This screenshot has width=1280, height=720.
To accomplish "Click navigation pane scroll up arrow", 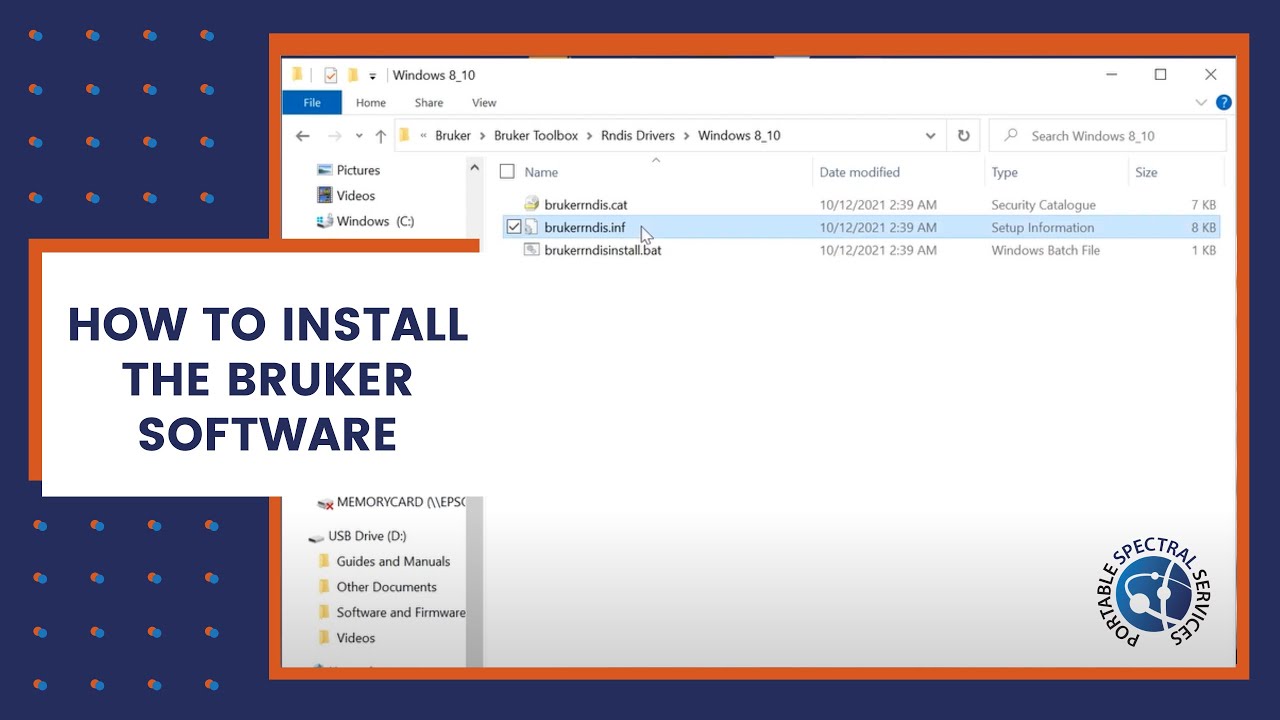I will 475,169.
